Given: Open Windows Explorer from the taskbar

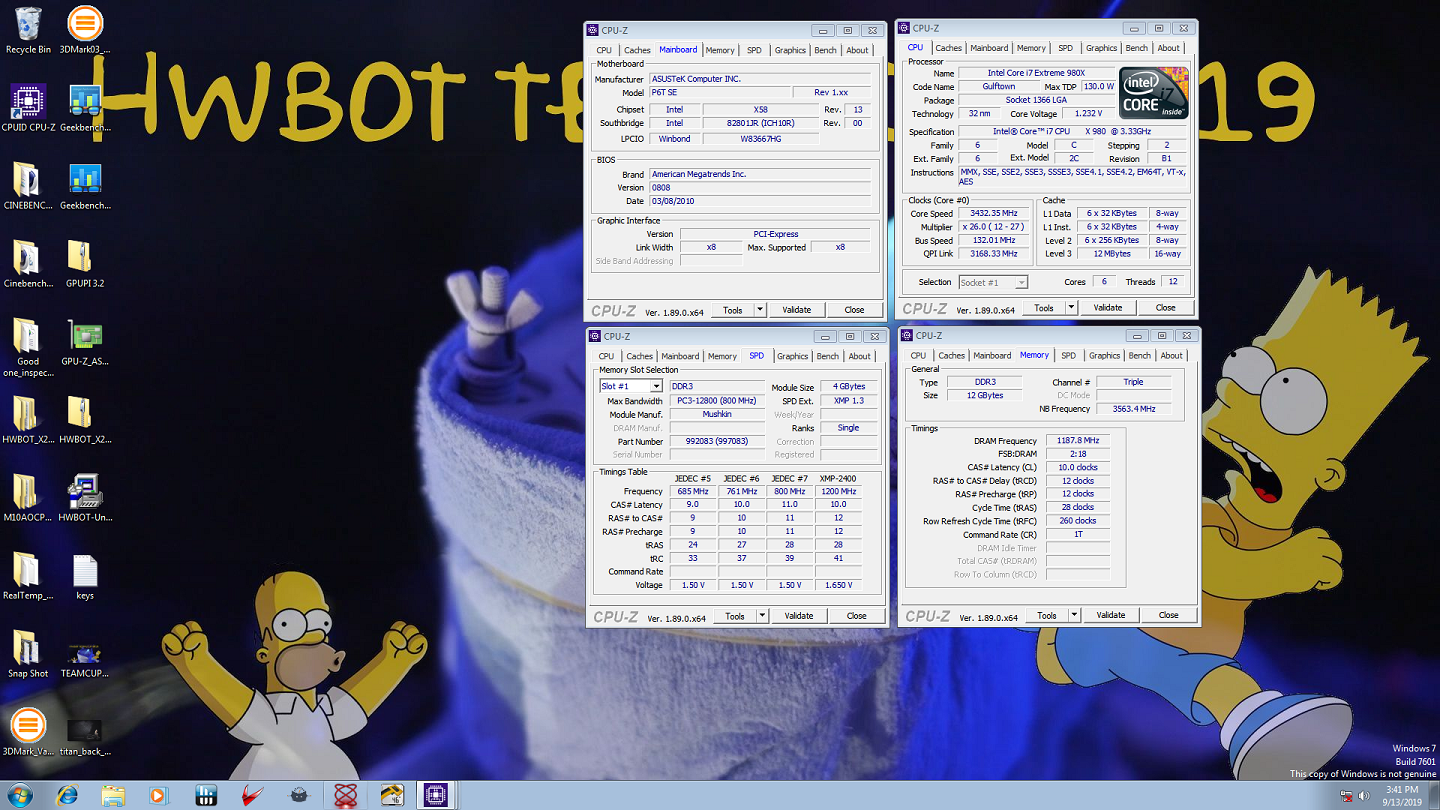Looking at the screenshot, I should [x=113, y=795].
